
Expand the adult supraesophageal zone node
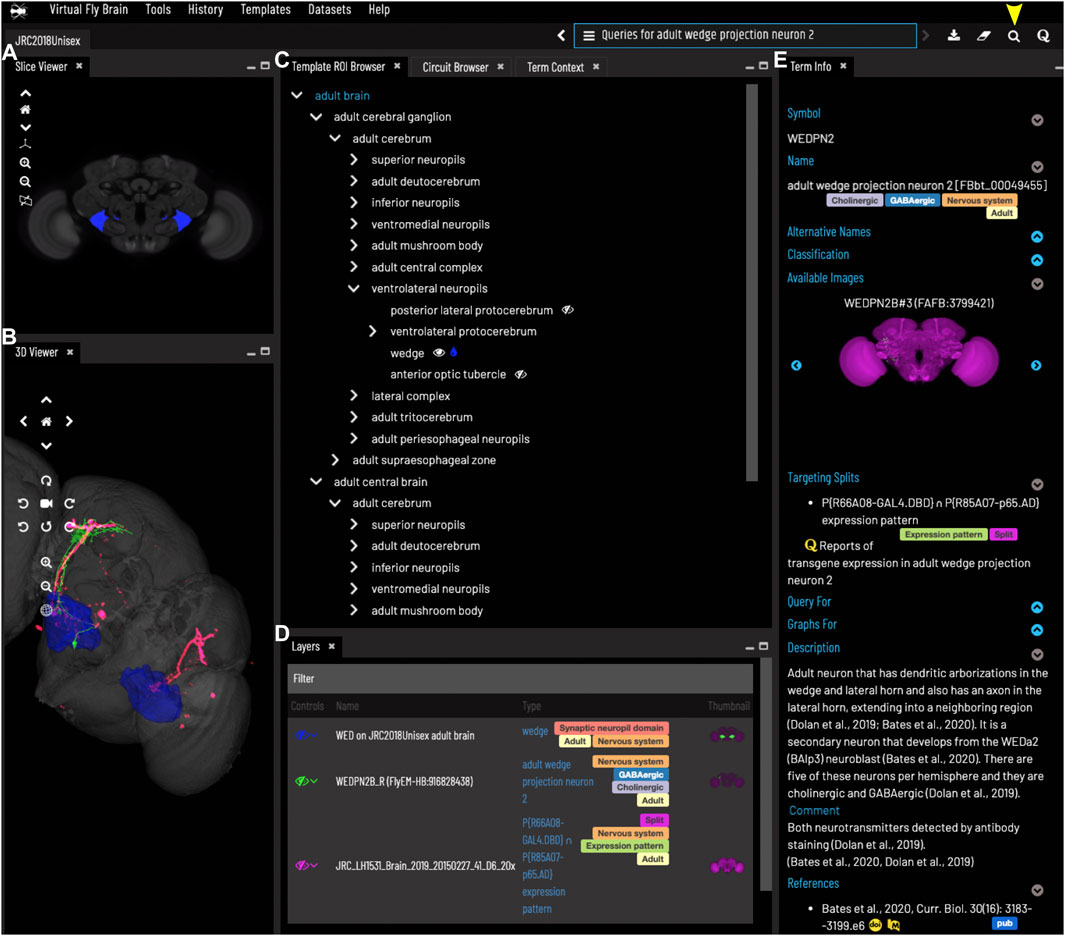(334, 460)
